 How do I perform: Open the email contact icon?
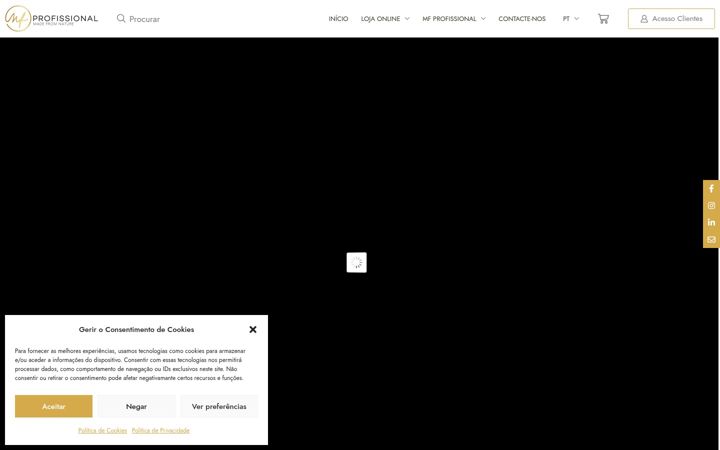[x=711, y=239]
